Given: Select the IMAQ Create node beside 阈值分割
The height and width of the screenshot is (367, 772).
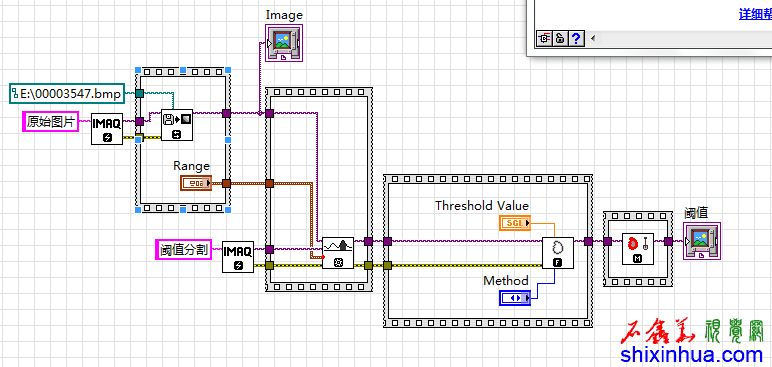Looking at the screenshot, I should pyautogui.click(x=238, y=256).
